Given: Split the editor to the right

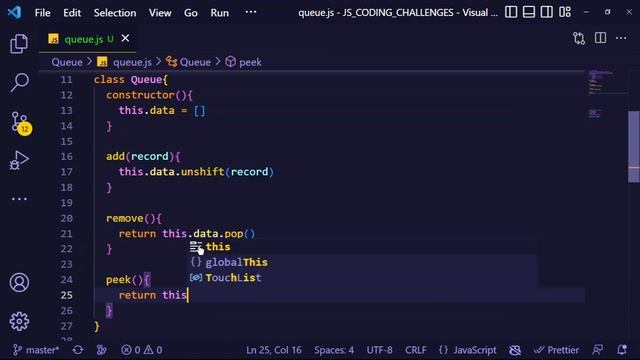Looking at the screenshot, I should (x=600, y=38).
